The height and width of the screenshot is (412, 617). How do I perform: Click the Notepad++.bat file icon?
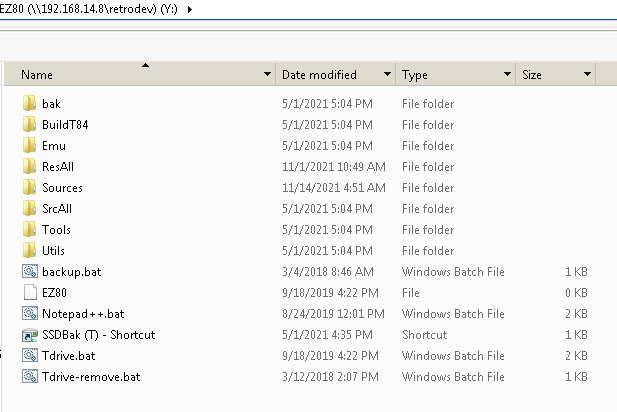(x=30, y=314)
